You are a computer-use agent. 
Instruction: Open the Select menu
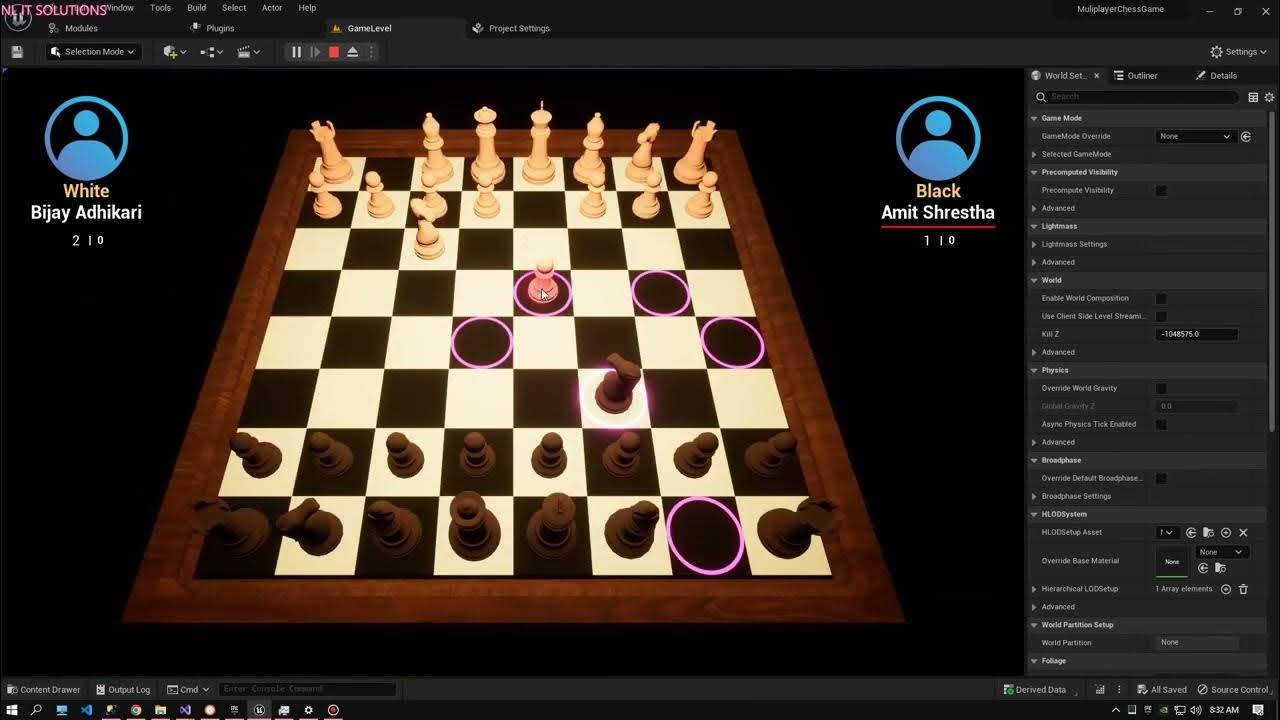point(234,8)
